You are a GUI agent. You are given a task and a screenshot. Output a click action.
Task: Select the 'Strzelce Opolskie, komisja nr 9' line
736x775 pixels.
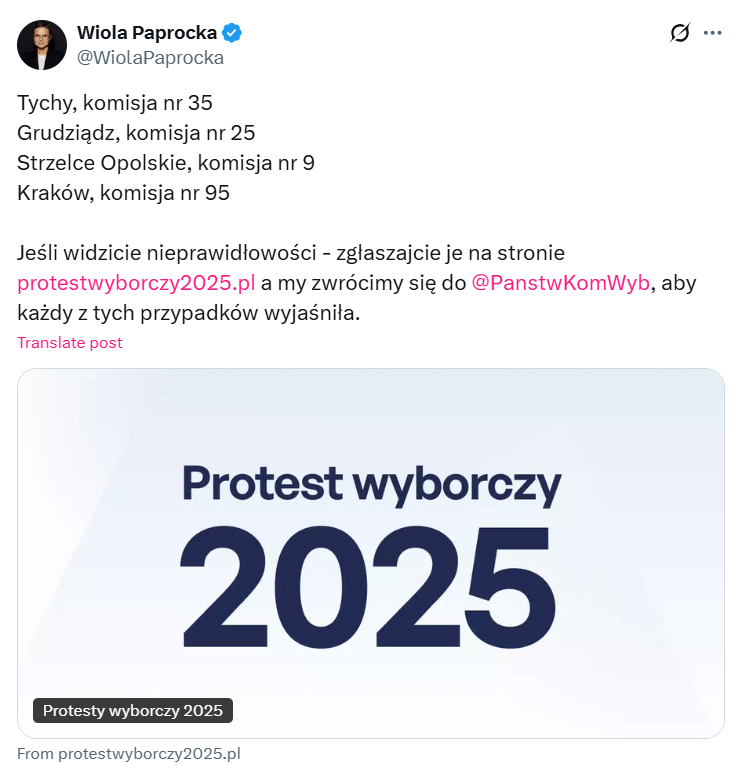pyautogui.click(x=166, y=163)
